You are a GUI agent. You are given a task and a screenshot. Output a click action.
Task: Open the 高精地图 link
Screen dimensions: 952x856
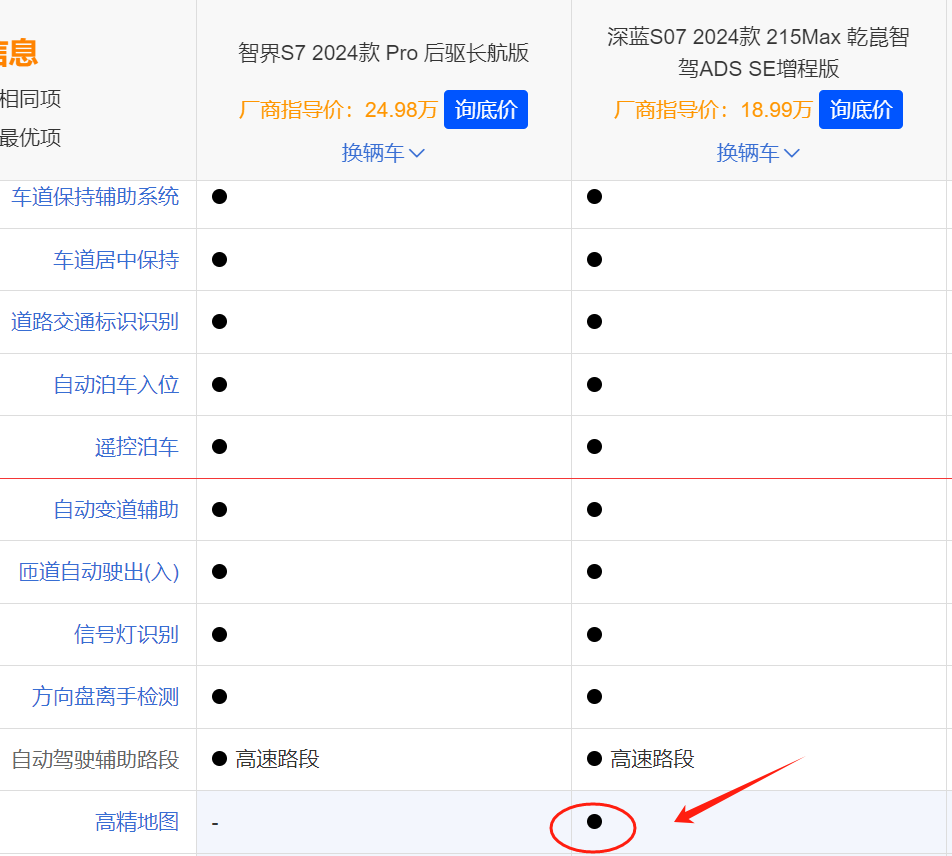[137, 822]
